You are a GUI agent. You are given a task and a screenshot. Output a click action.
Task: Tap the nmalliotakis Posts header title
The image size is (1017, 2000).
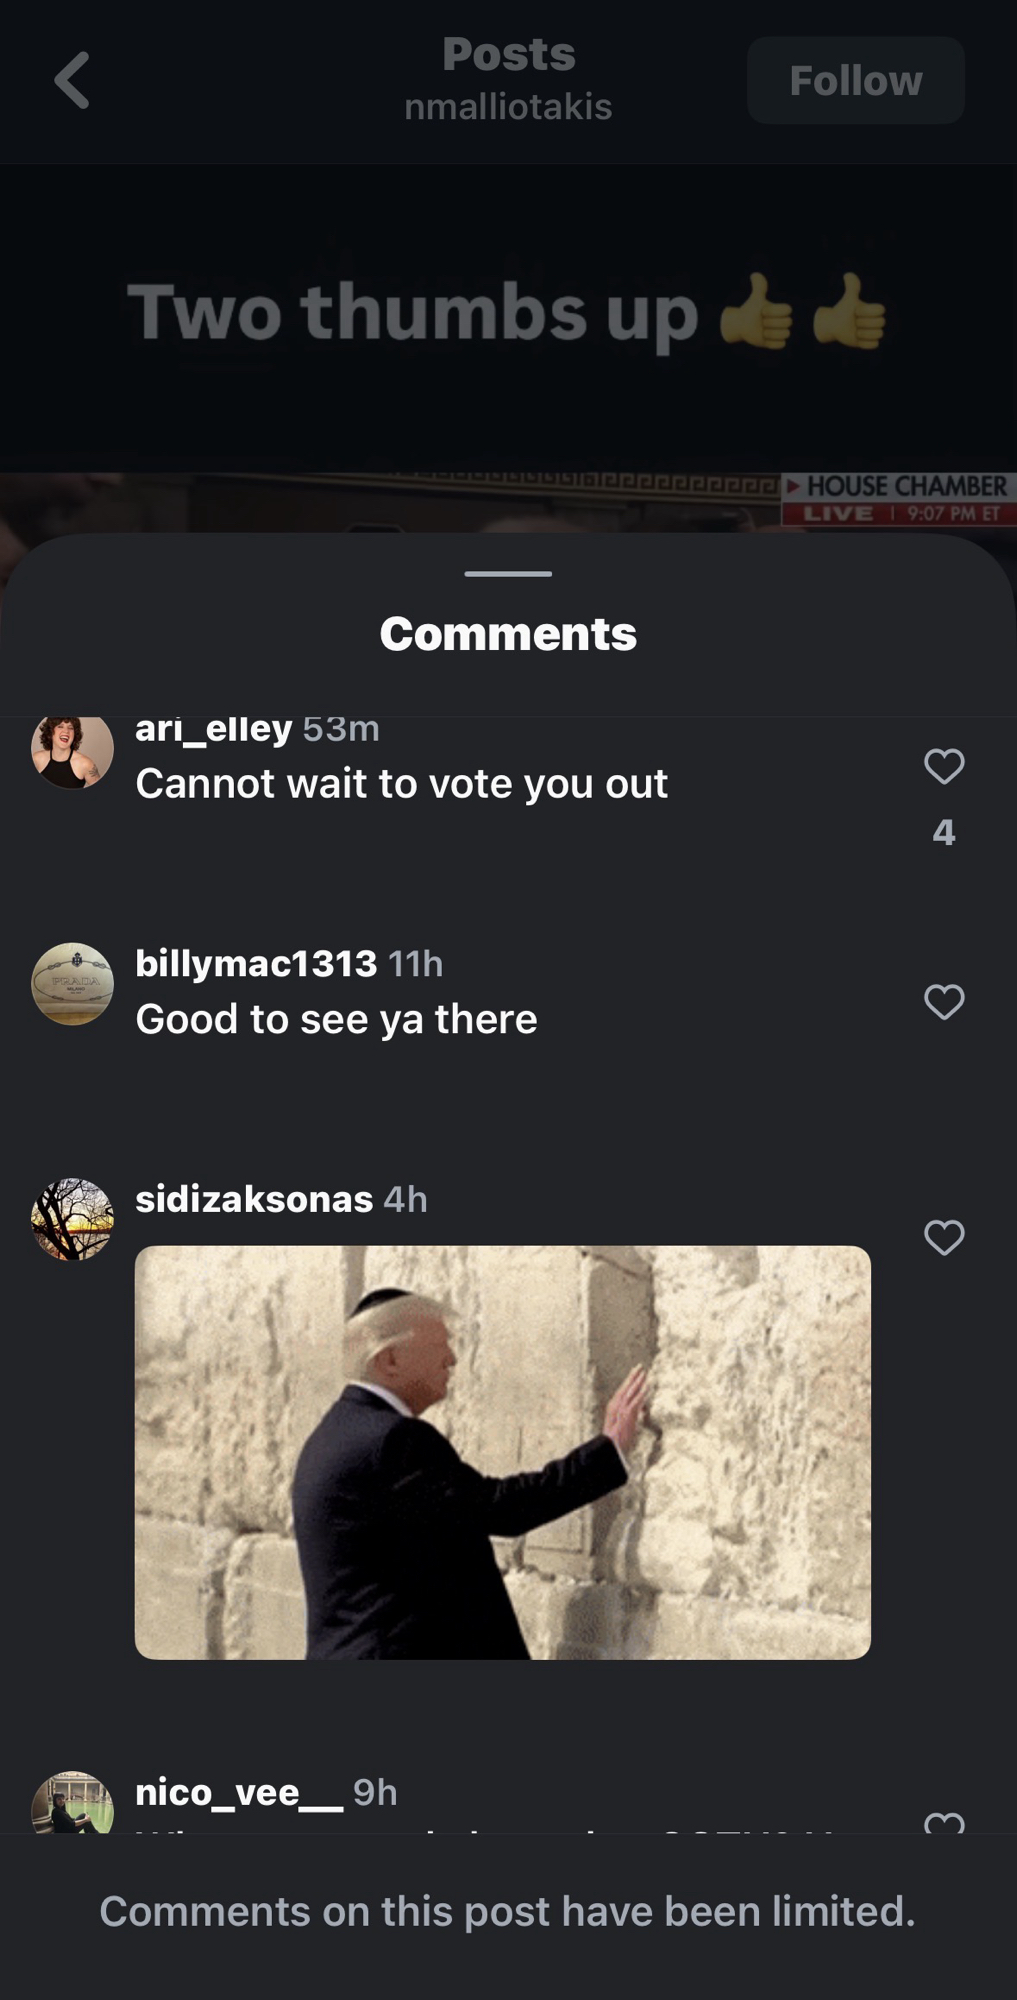coord(508,79)
